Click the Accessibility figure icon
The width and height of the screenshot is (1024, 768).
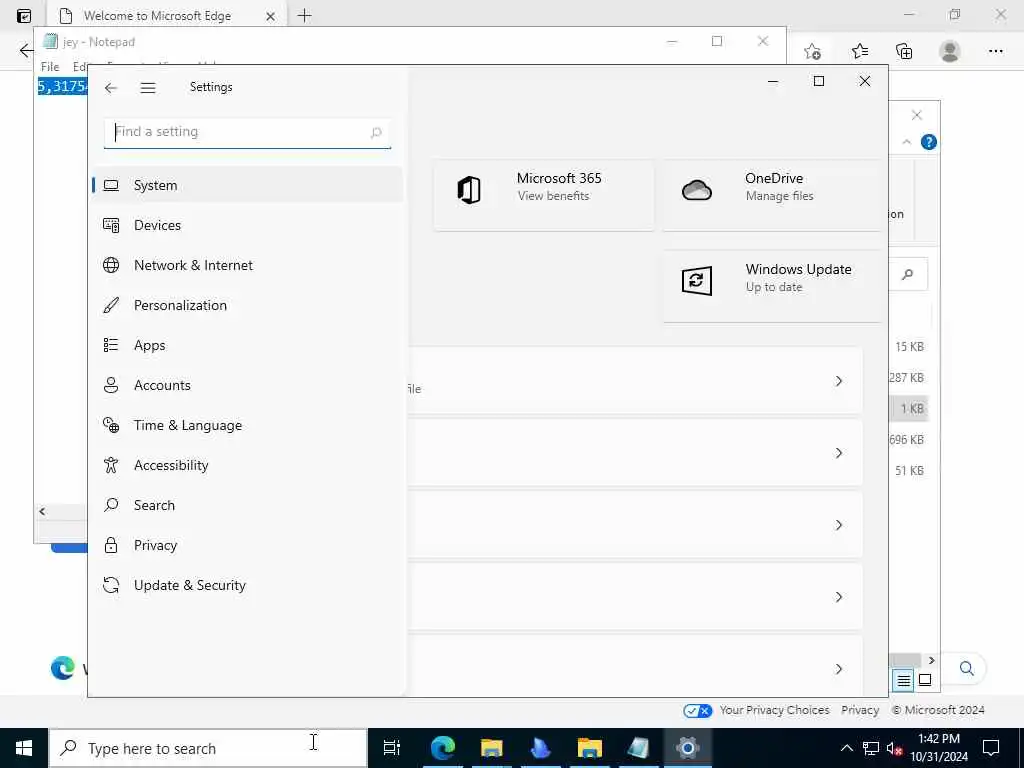point(111,465)
